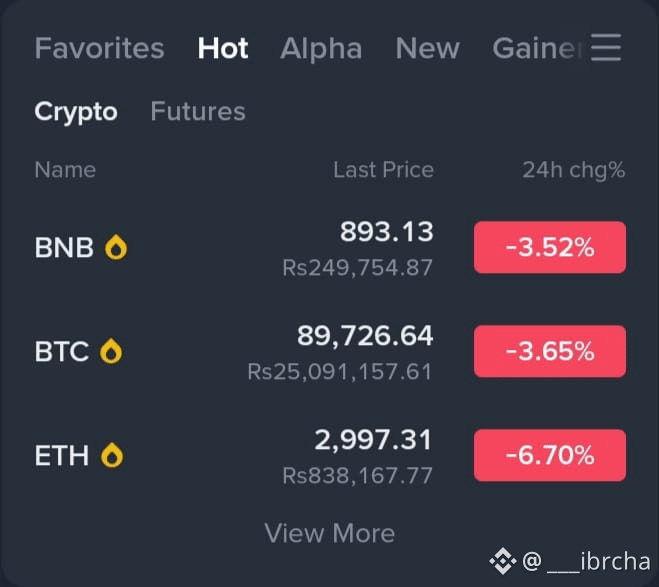Tap the Binance logo in the watermark
Image resolution: width=659 pixels, height=587 pixels.
[x=503, y=561]
